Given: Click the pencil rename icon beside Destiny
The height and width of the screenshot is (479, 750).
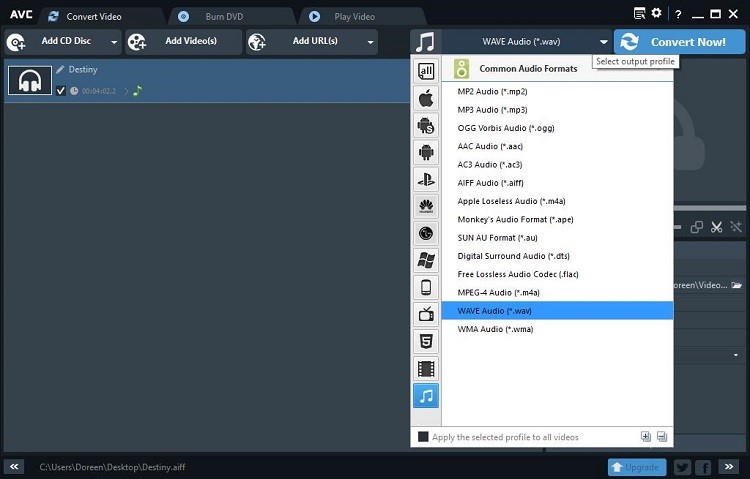Looking at the screenshot, I should [60, 70].
